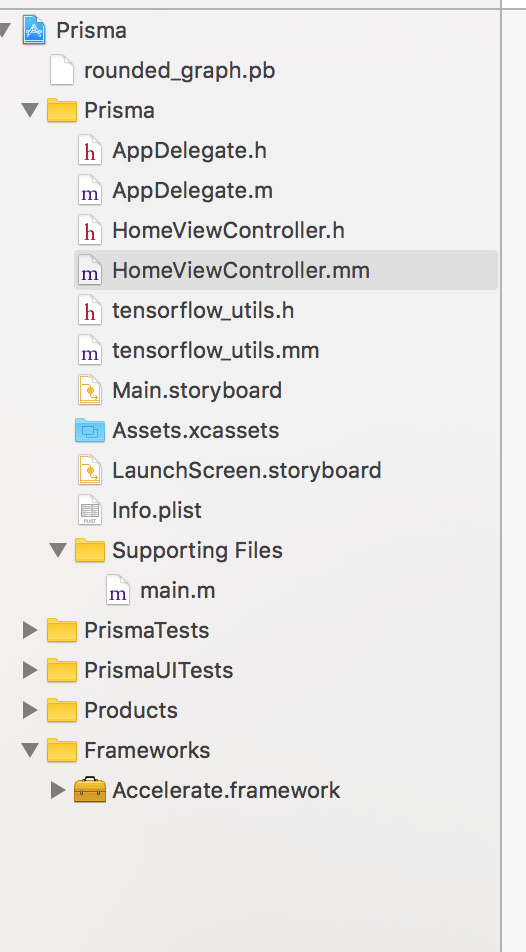
Task: Expand the PrismaTests folder
Action: (x=30, y=630)
